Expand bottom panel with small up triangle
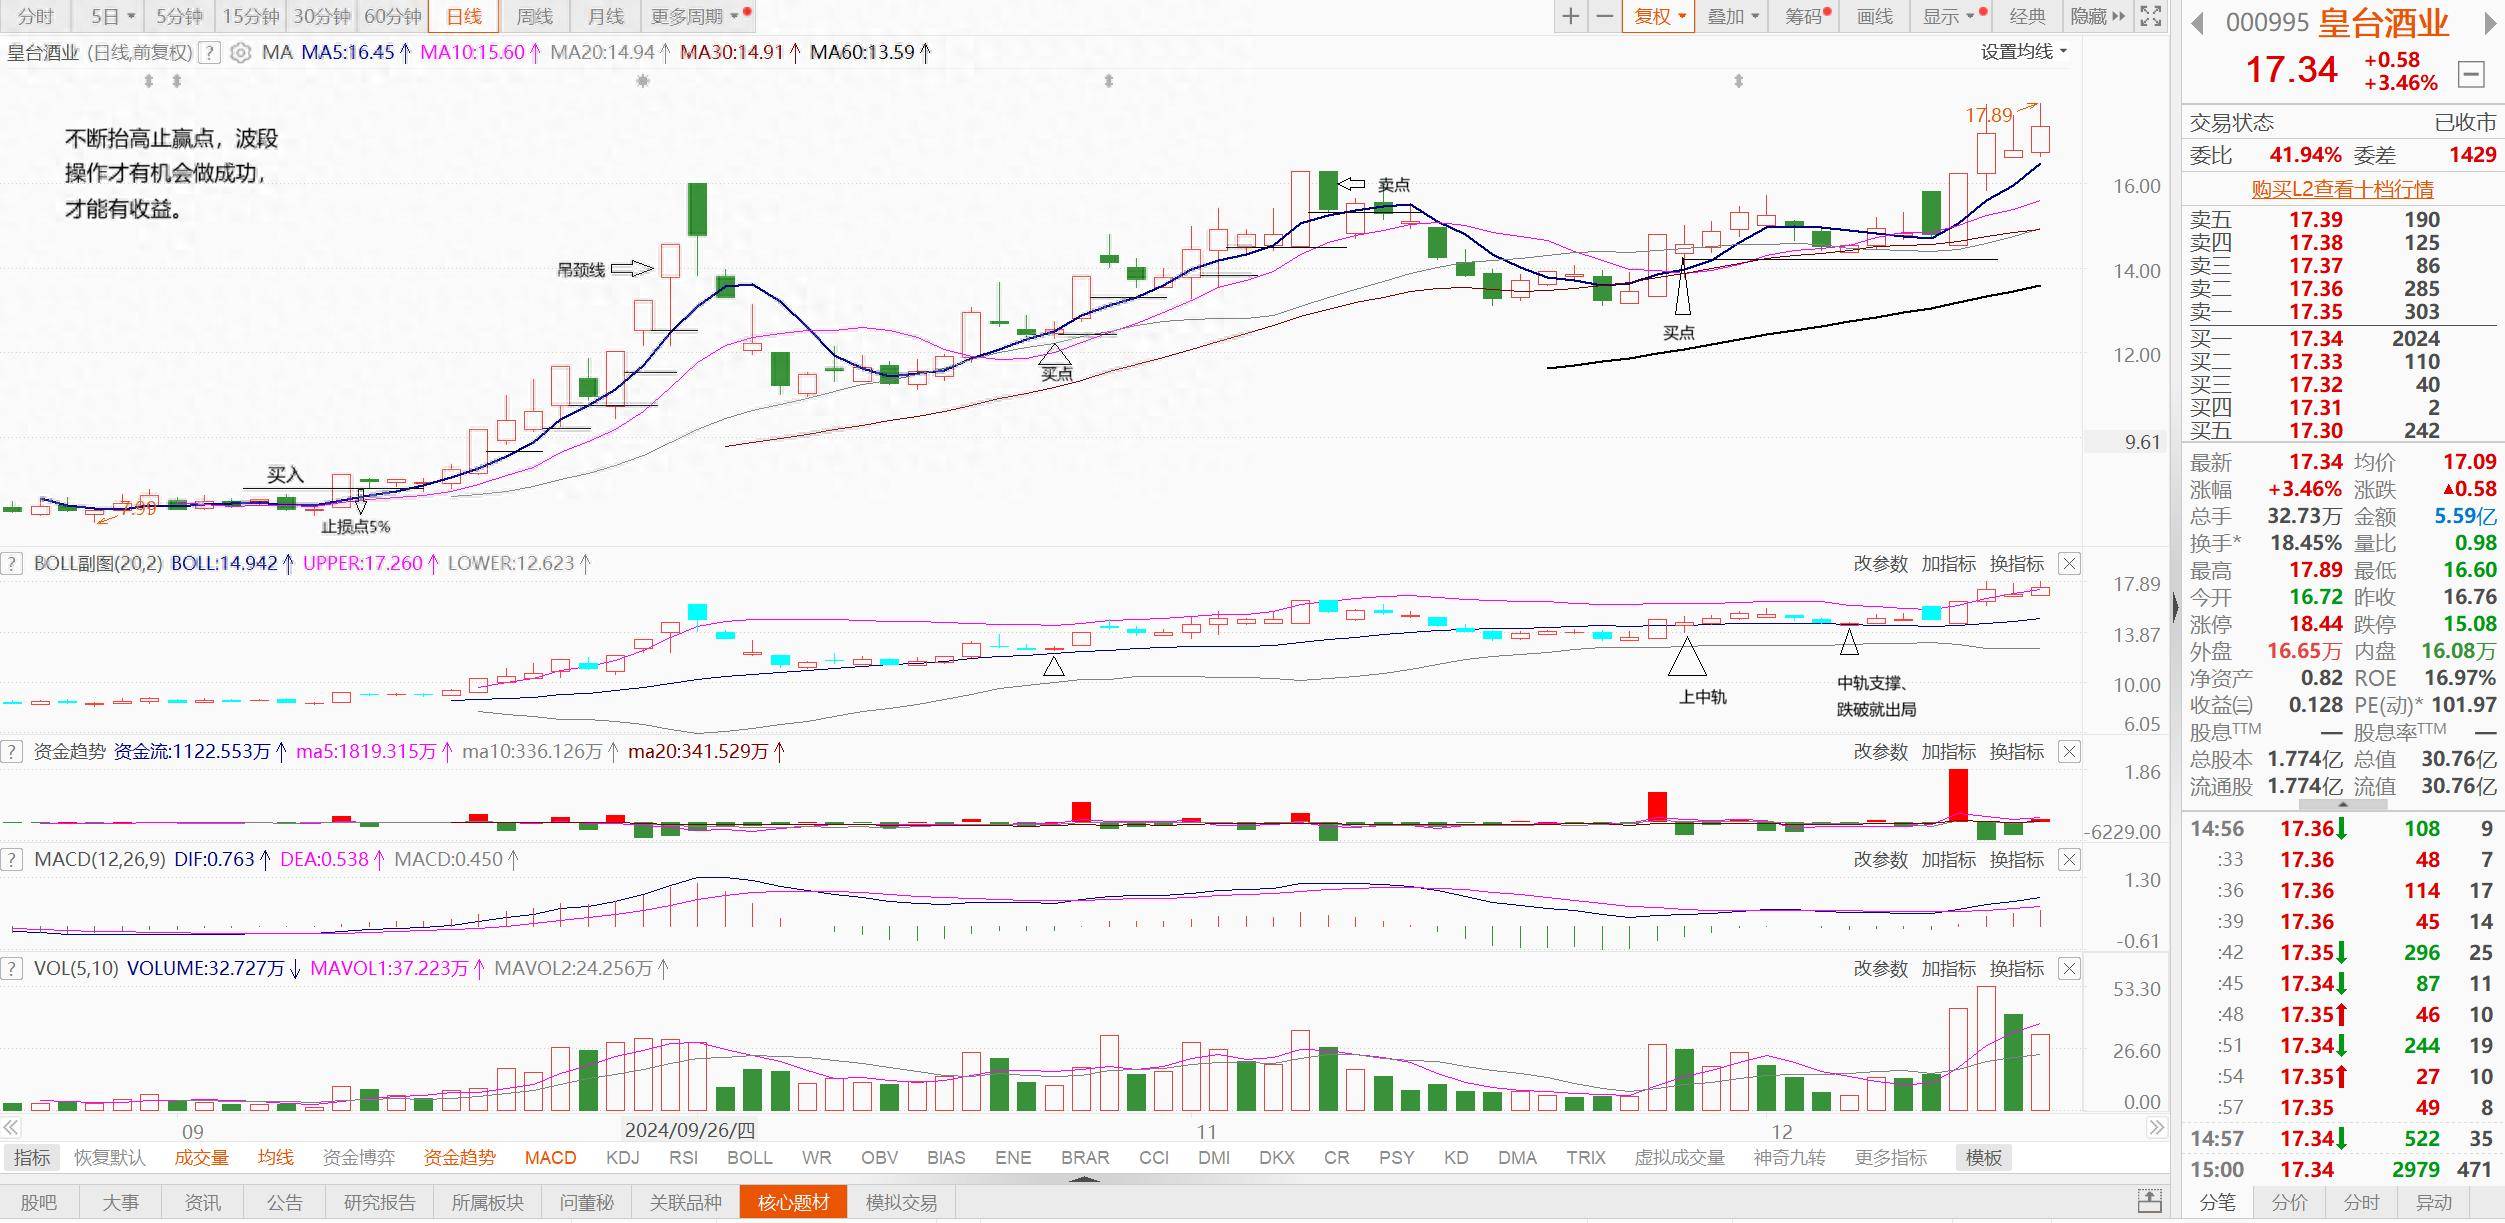 tap(1084, 1180)
